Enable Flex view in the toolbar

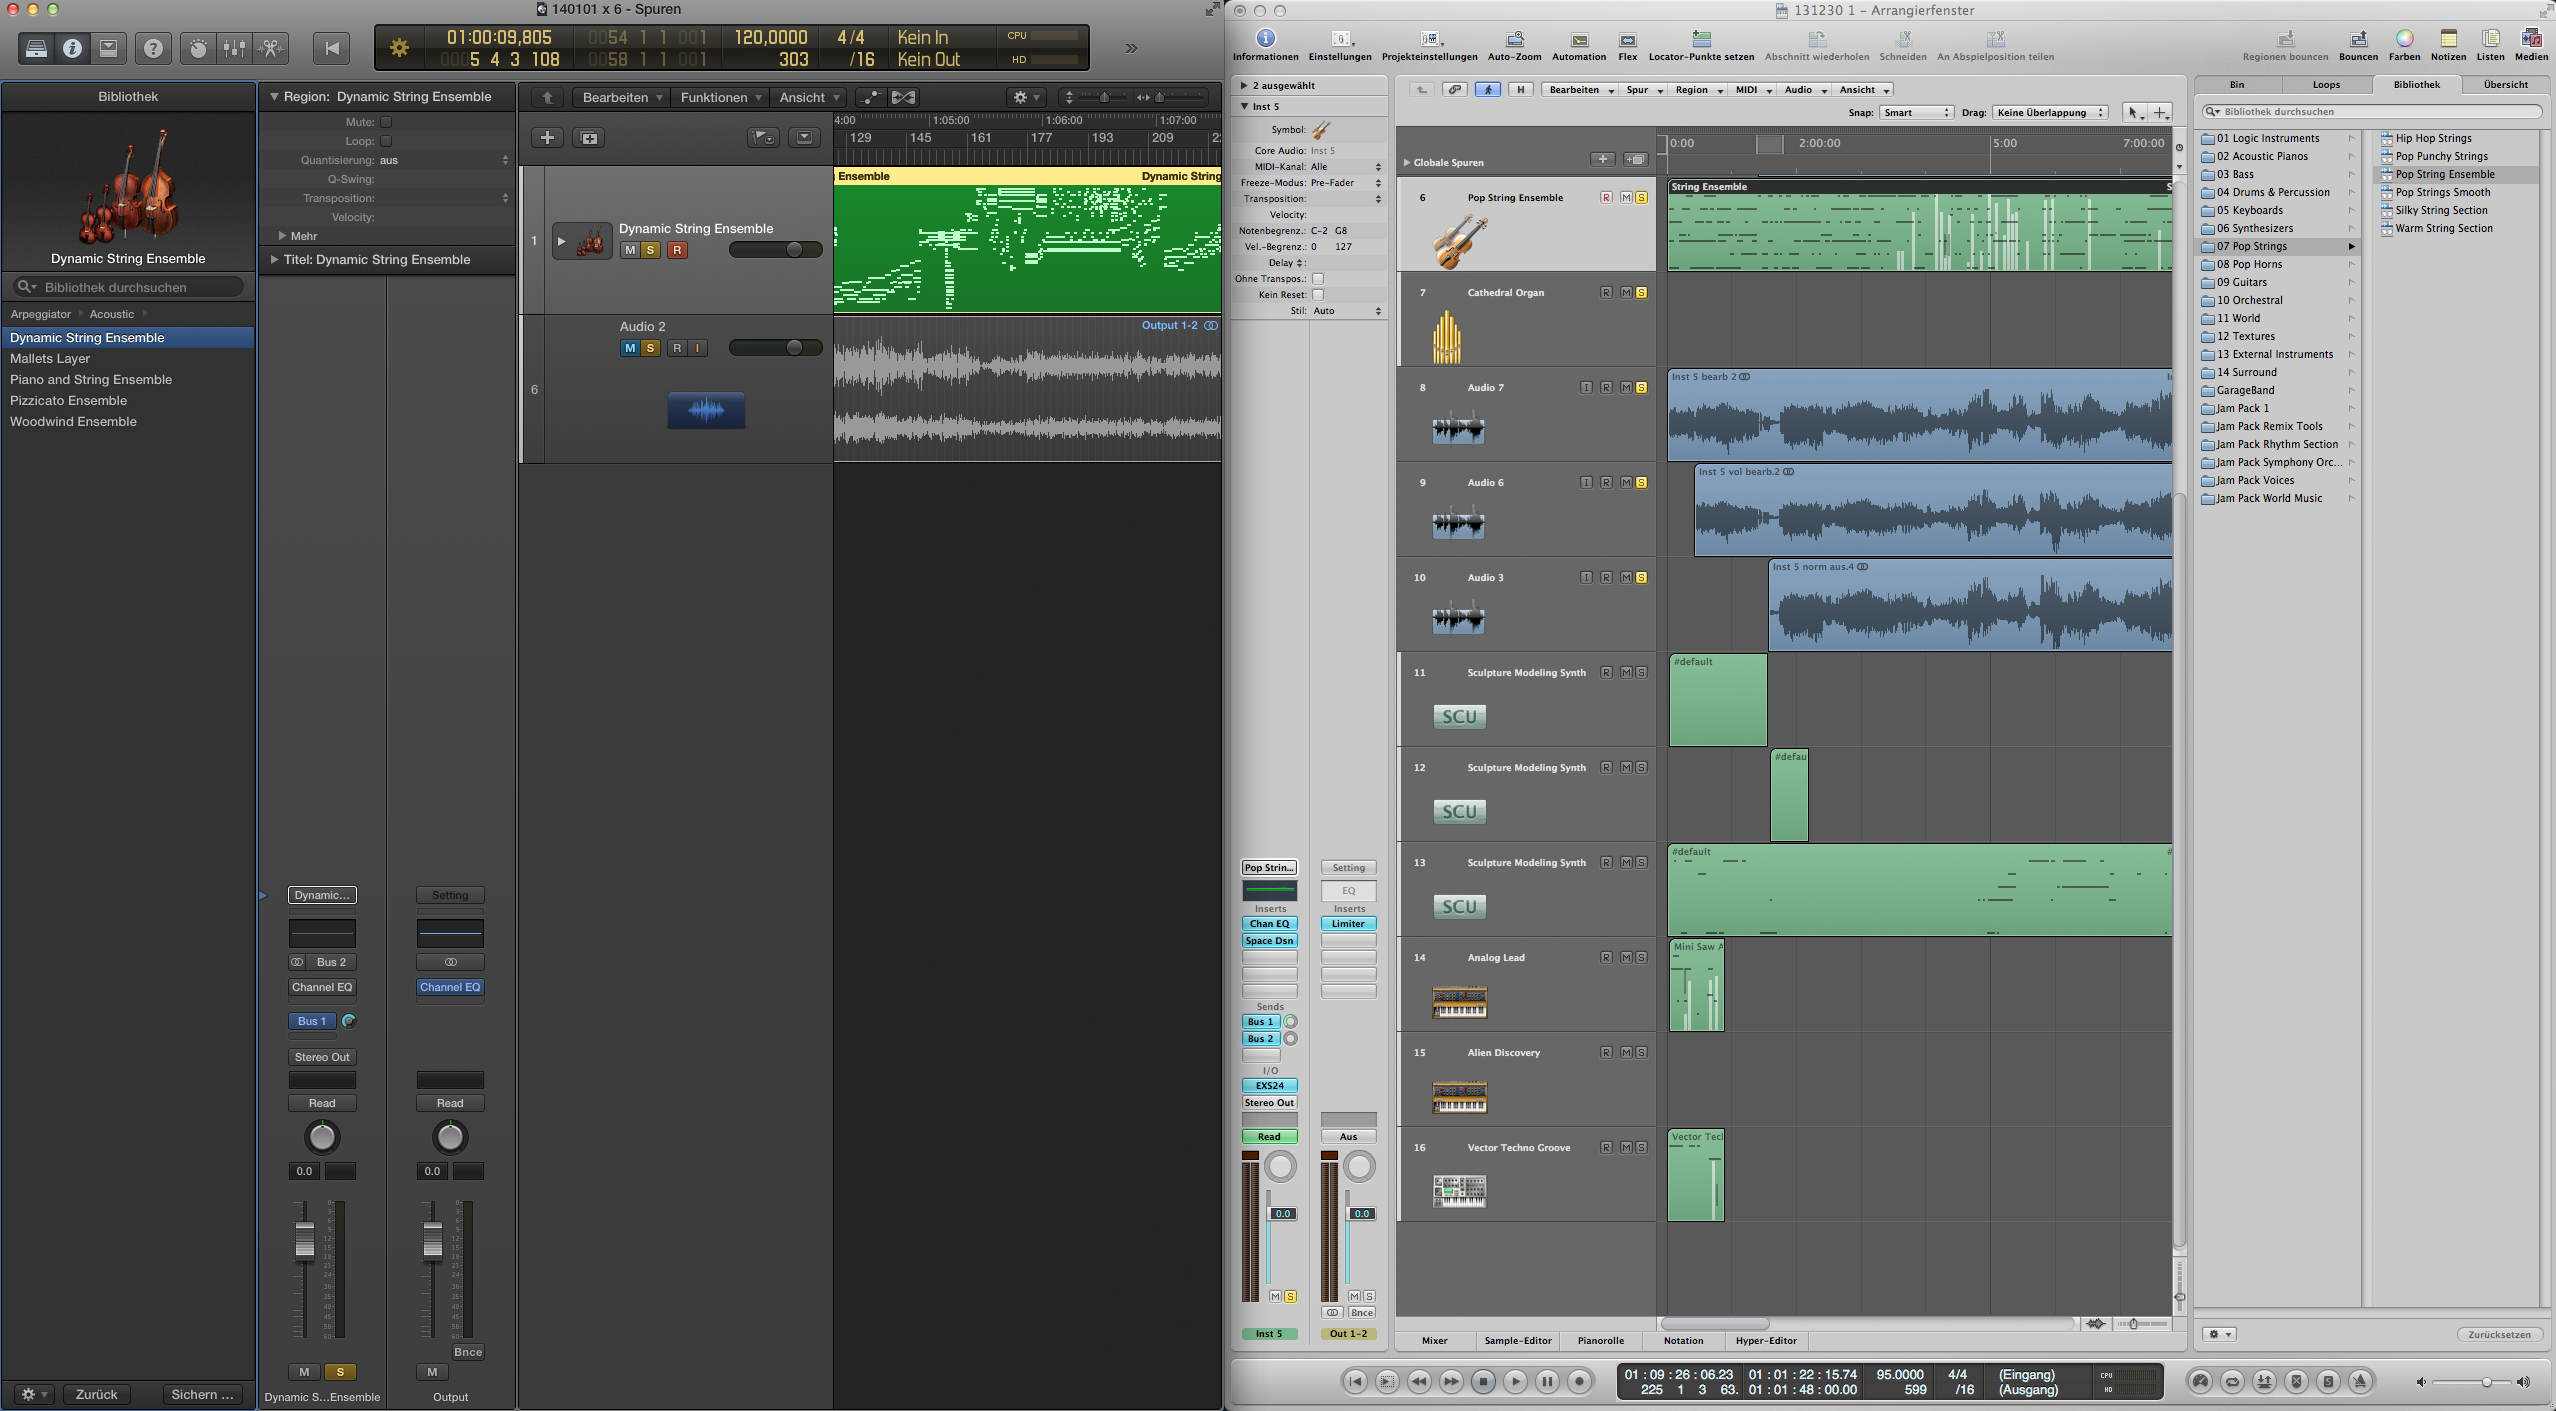1628,45
